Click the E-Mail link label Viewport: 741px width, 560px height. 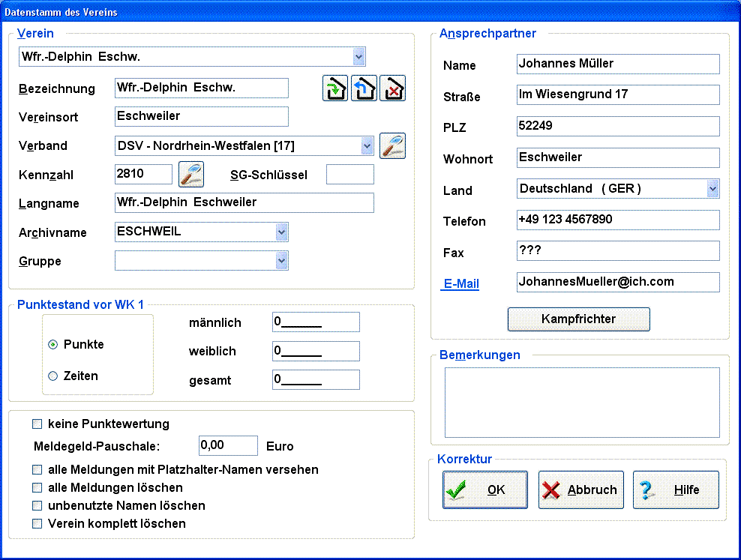tap(461, 284)
